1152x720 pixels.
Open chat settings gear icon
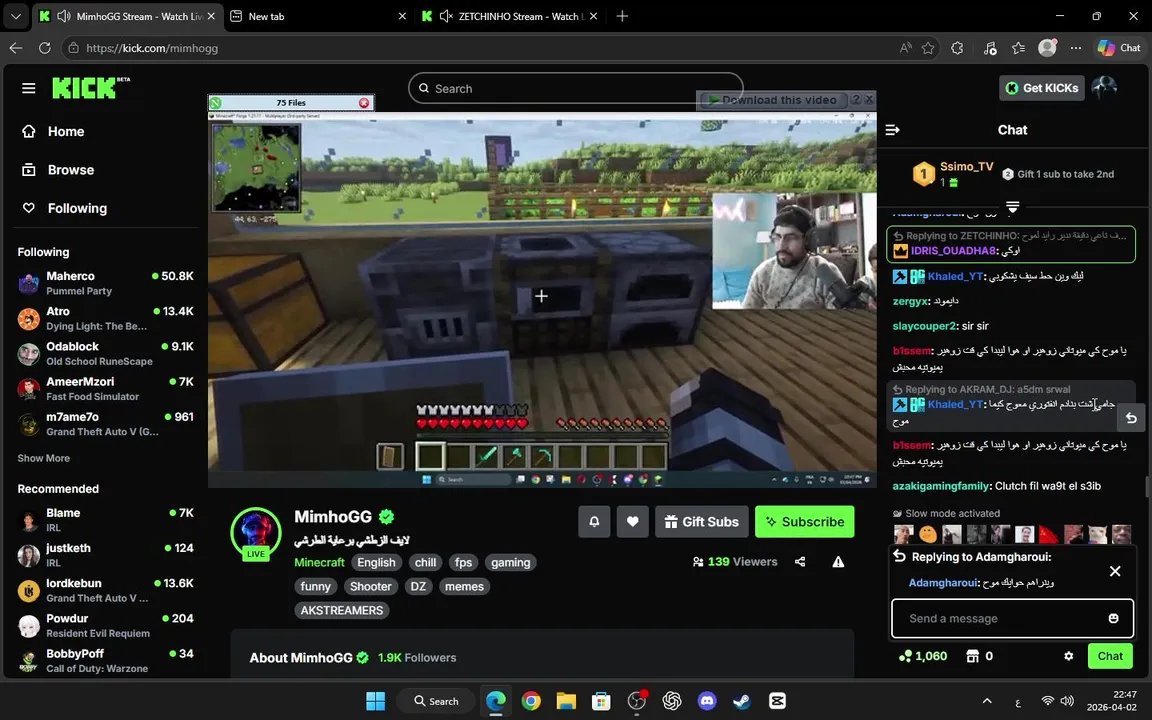click(1068, 656)
